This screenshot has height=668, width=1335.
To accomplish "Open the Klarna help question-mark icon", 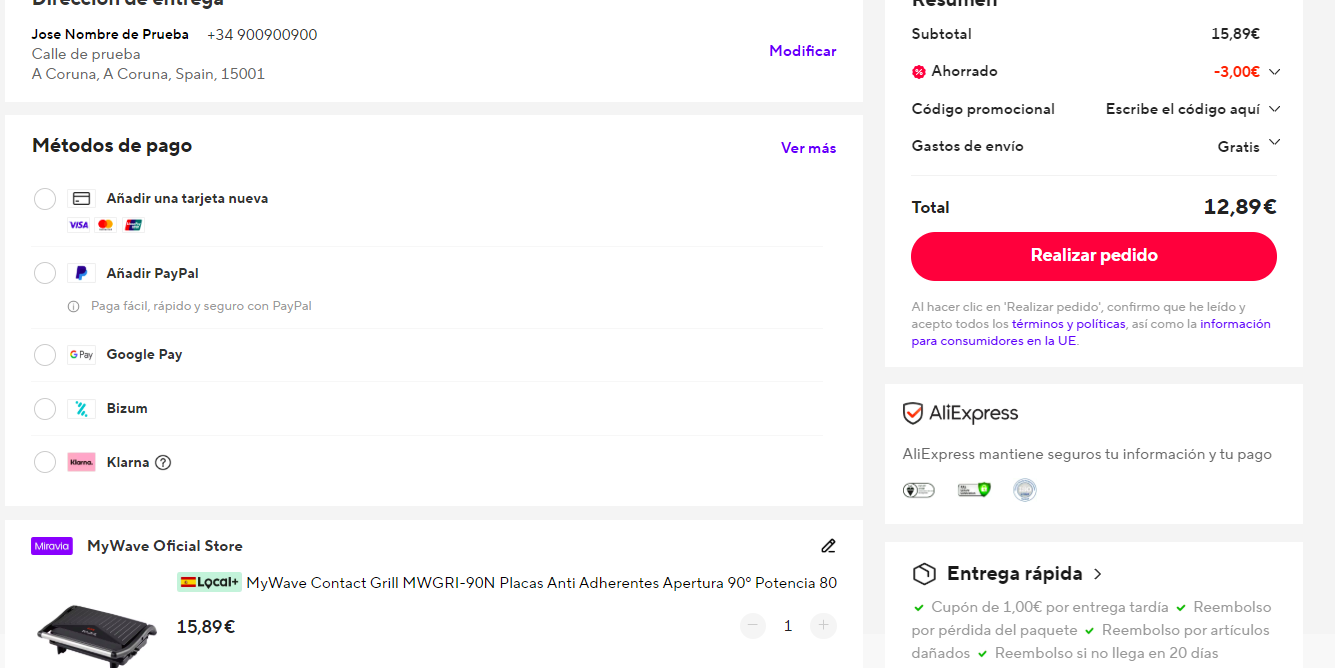I will pyautogui.click(x=163, y=462).
